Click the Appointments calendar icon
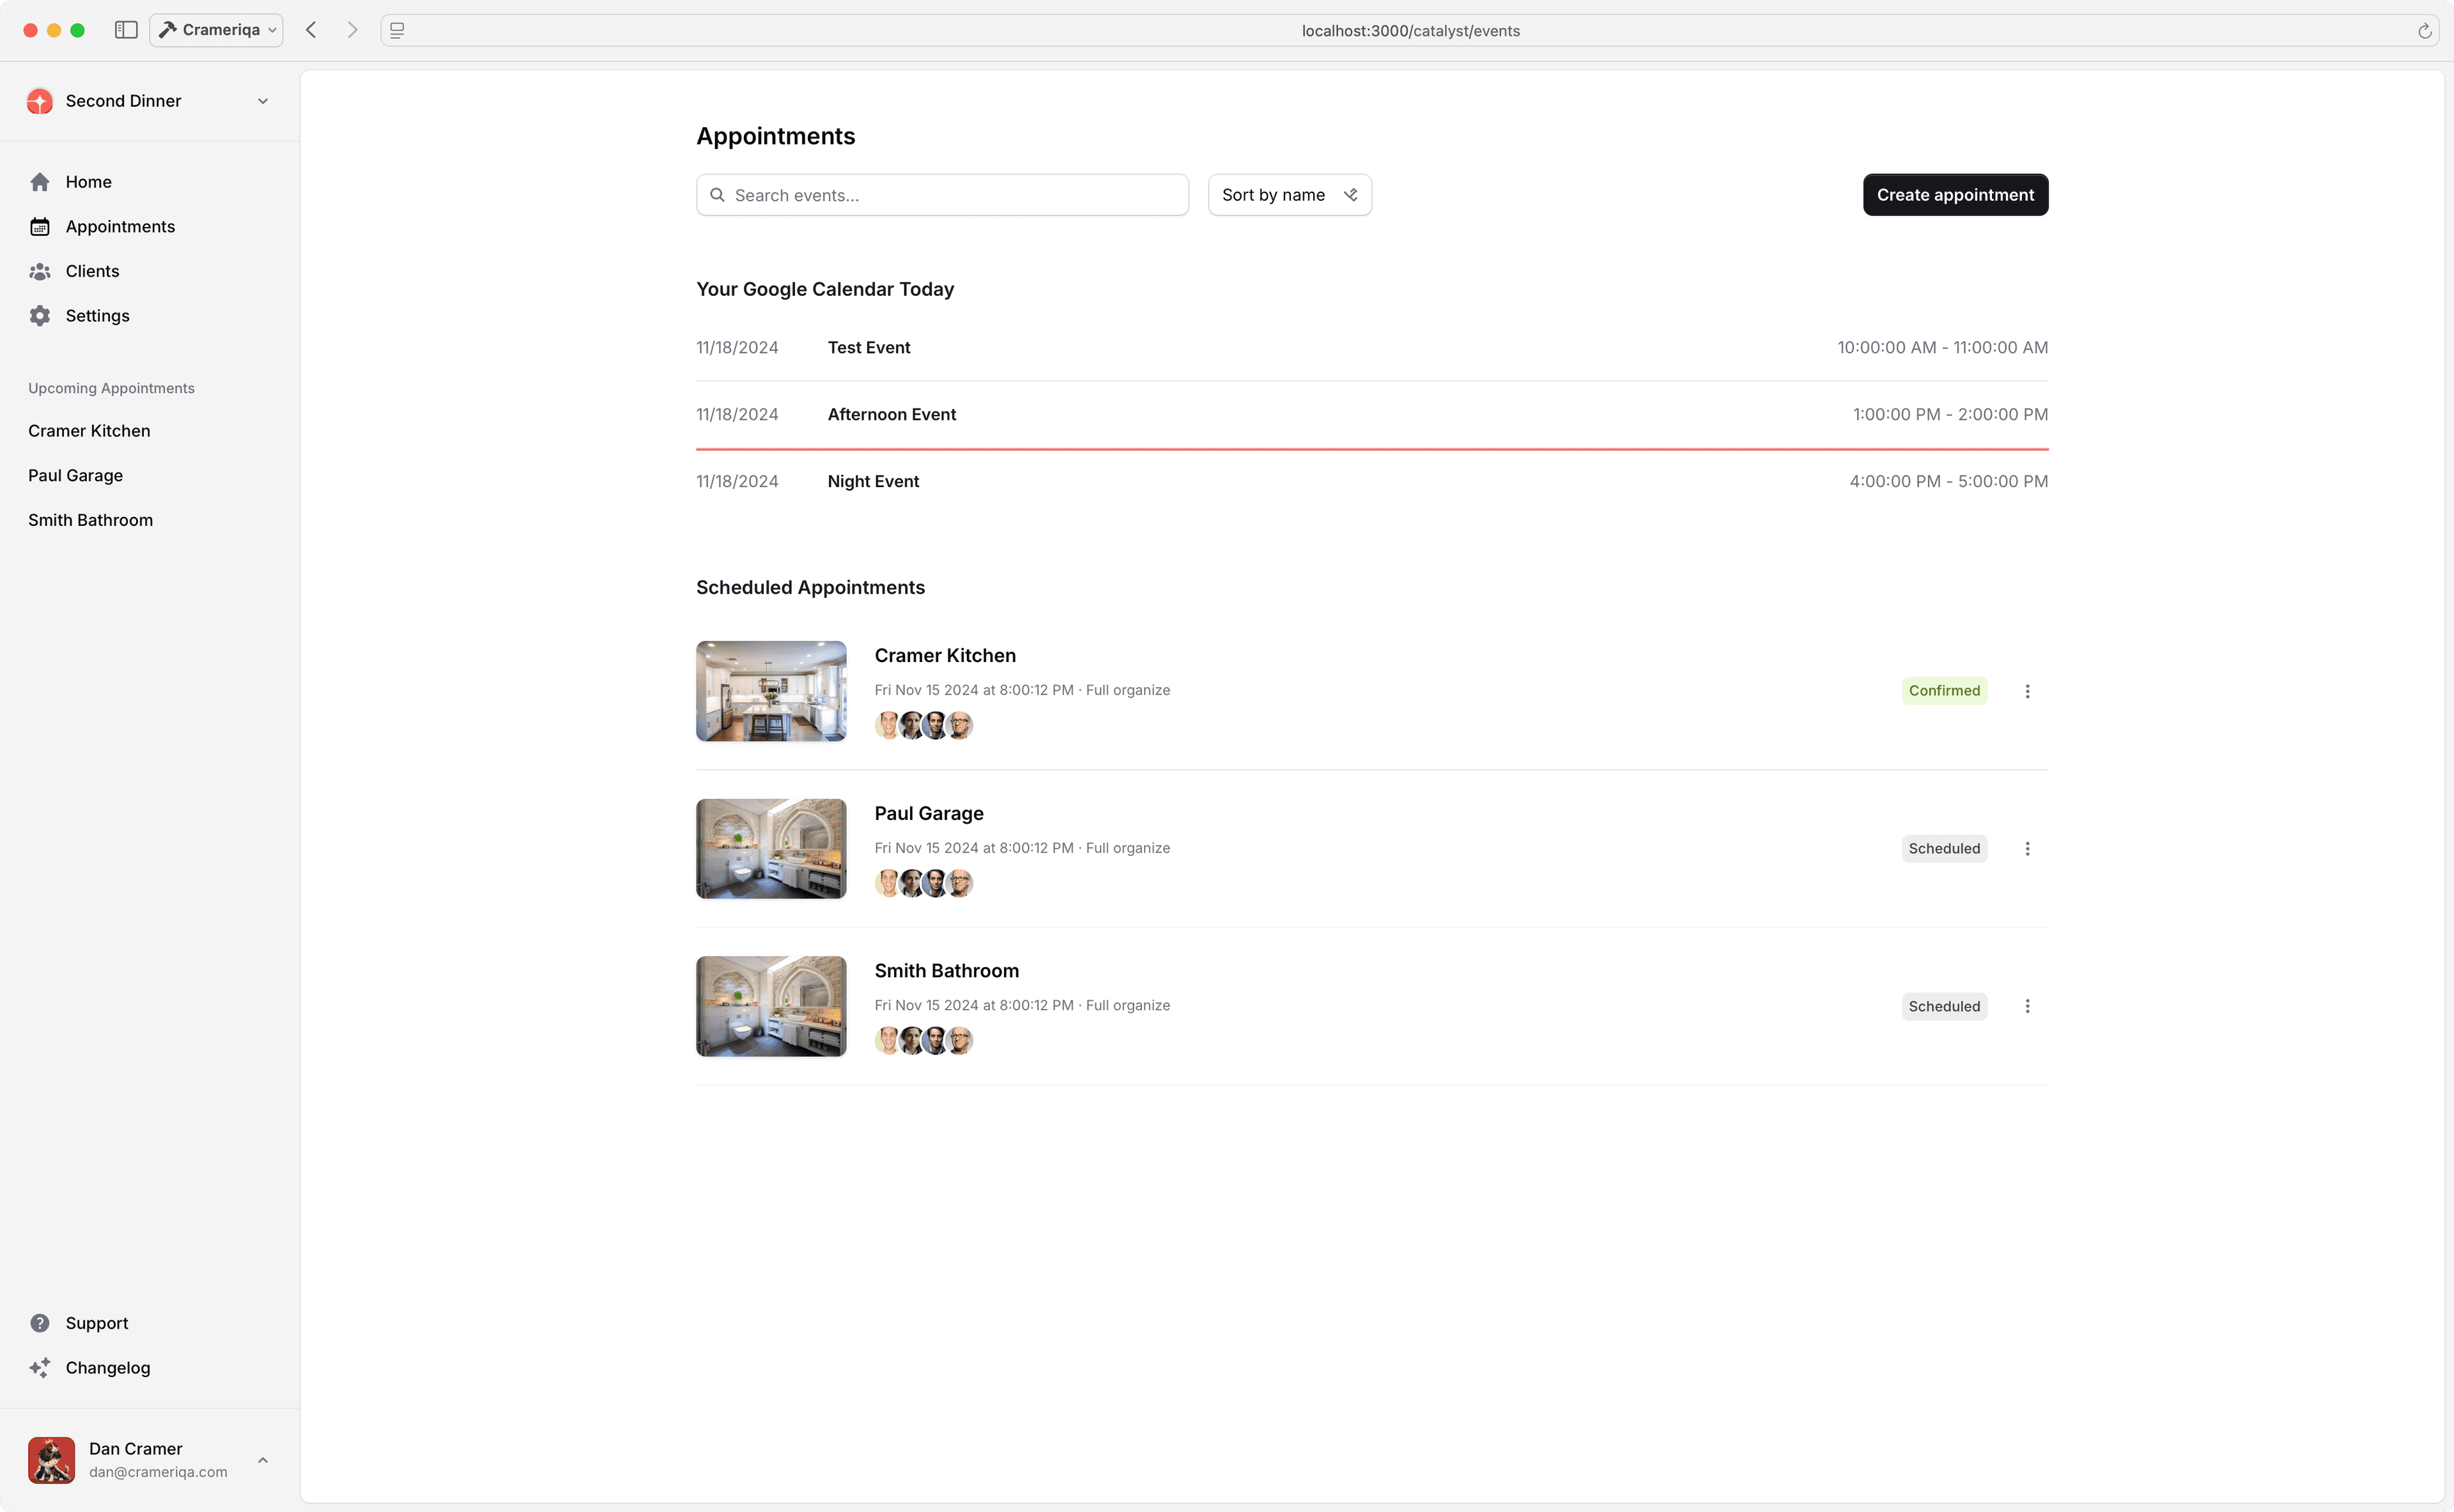Image resolution: width=2454 pixels, height=1512 pixels. coord(40,227)
